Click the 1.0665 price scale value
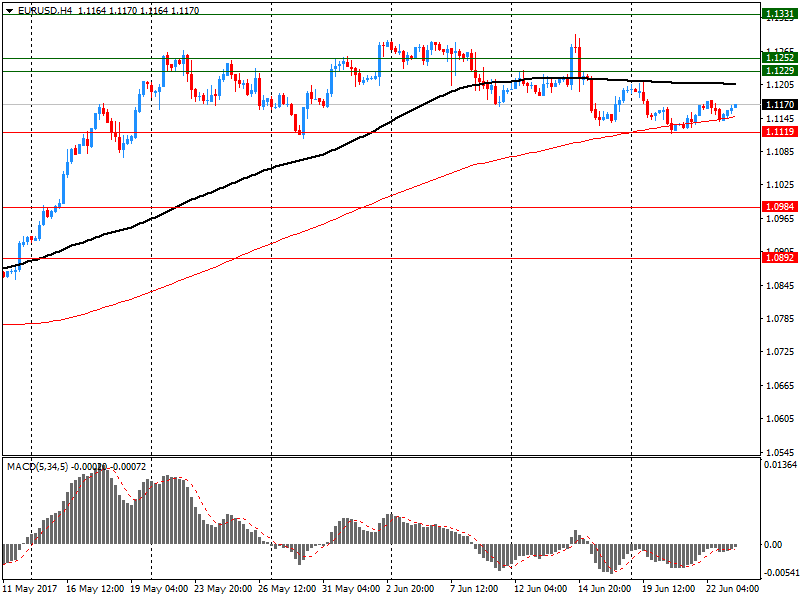Viewport: 800px width, 600px height. click(x=780, y=385)
